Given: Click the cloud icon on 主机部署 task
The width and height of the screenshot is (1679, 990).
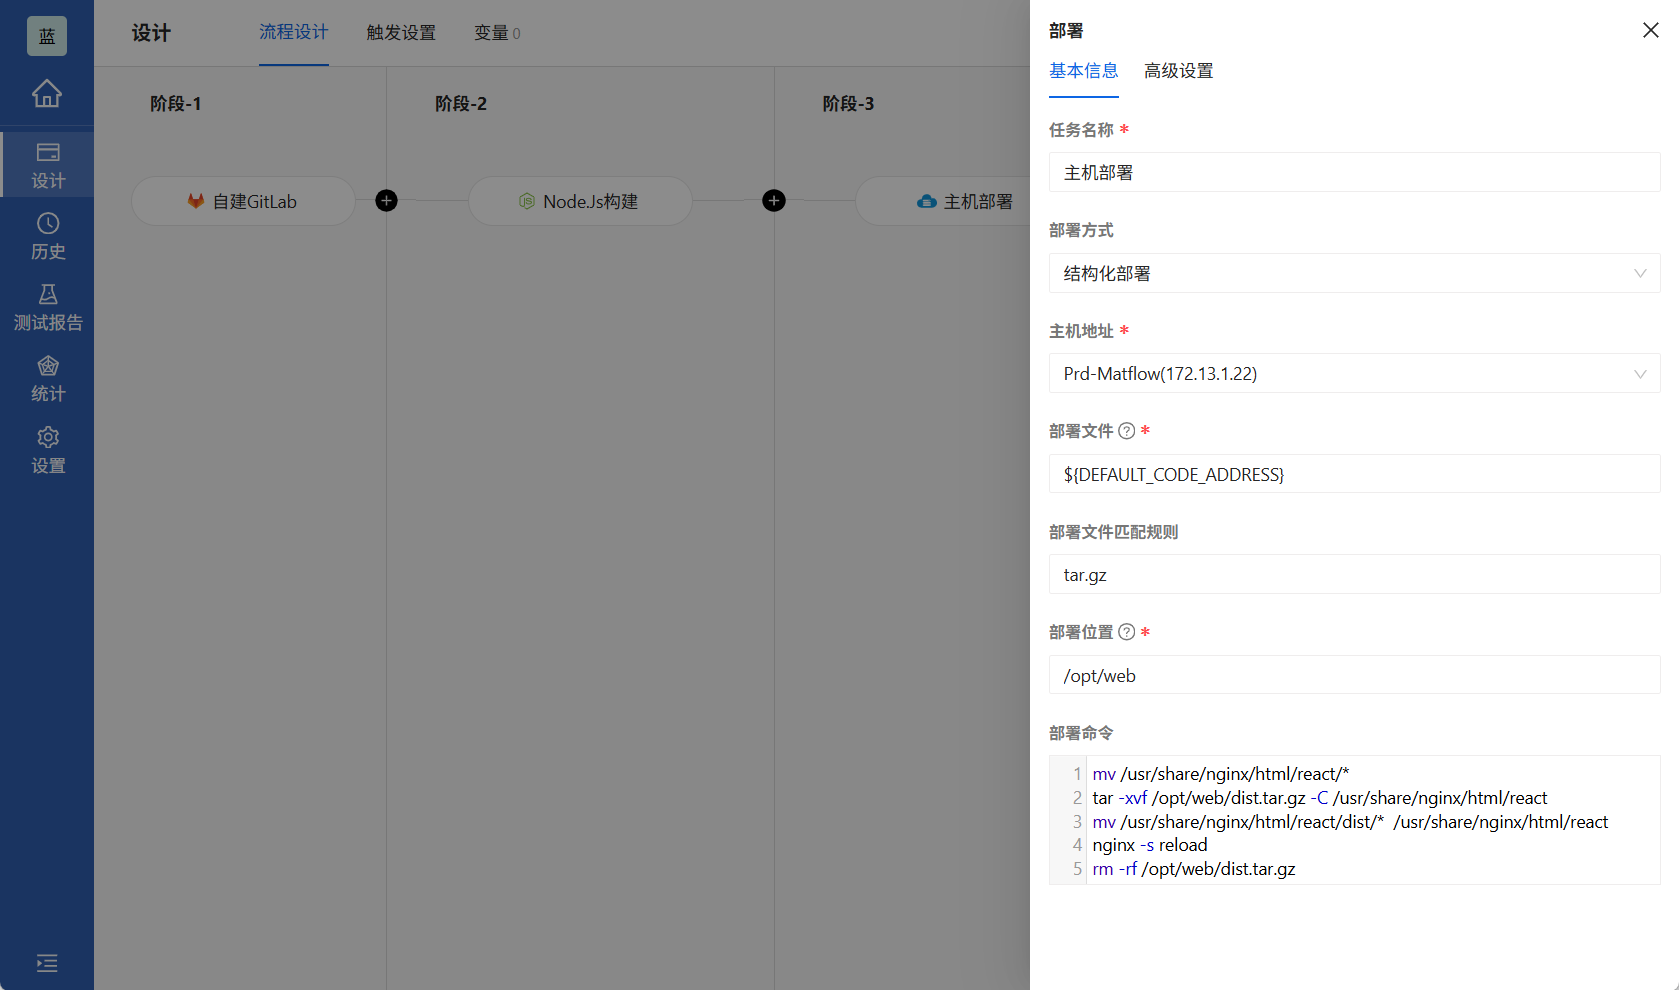Looking at the screenshot, I should click(x=925, y=201).
